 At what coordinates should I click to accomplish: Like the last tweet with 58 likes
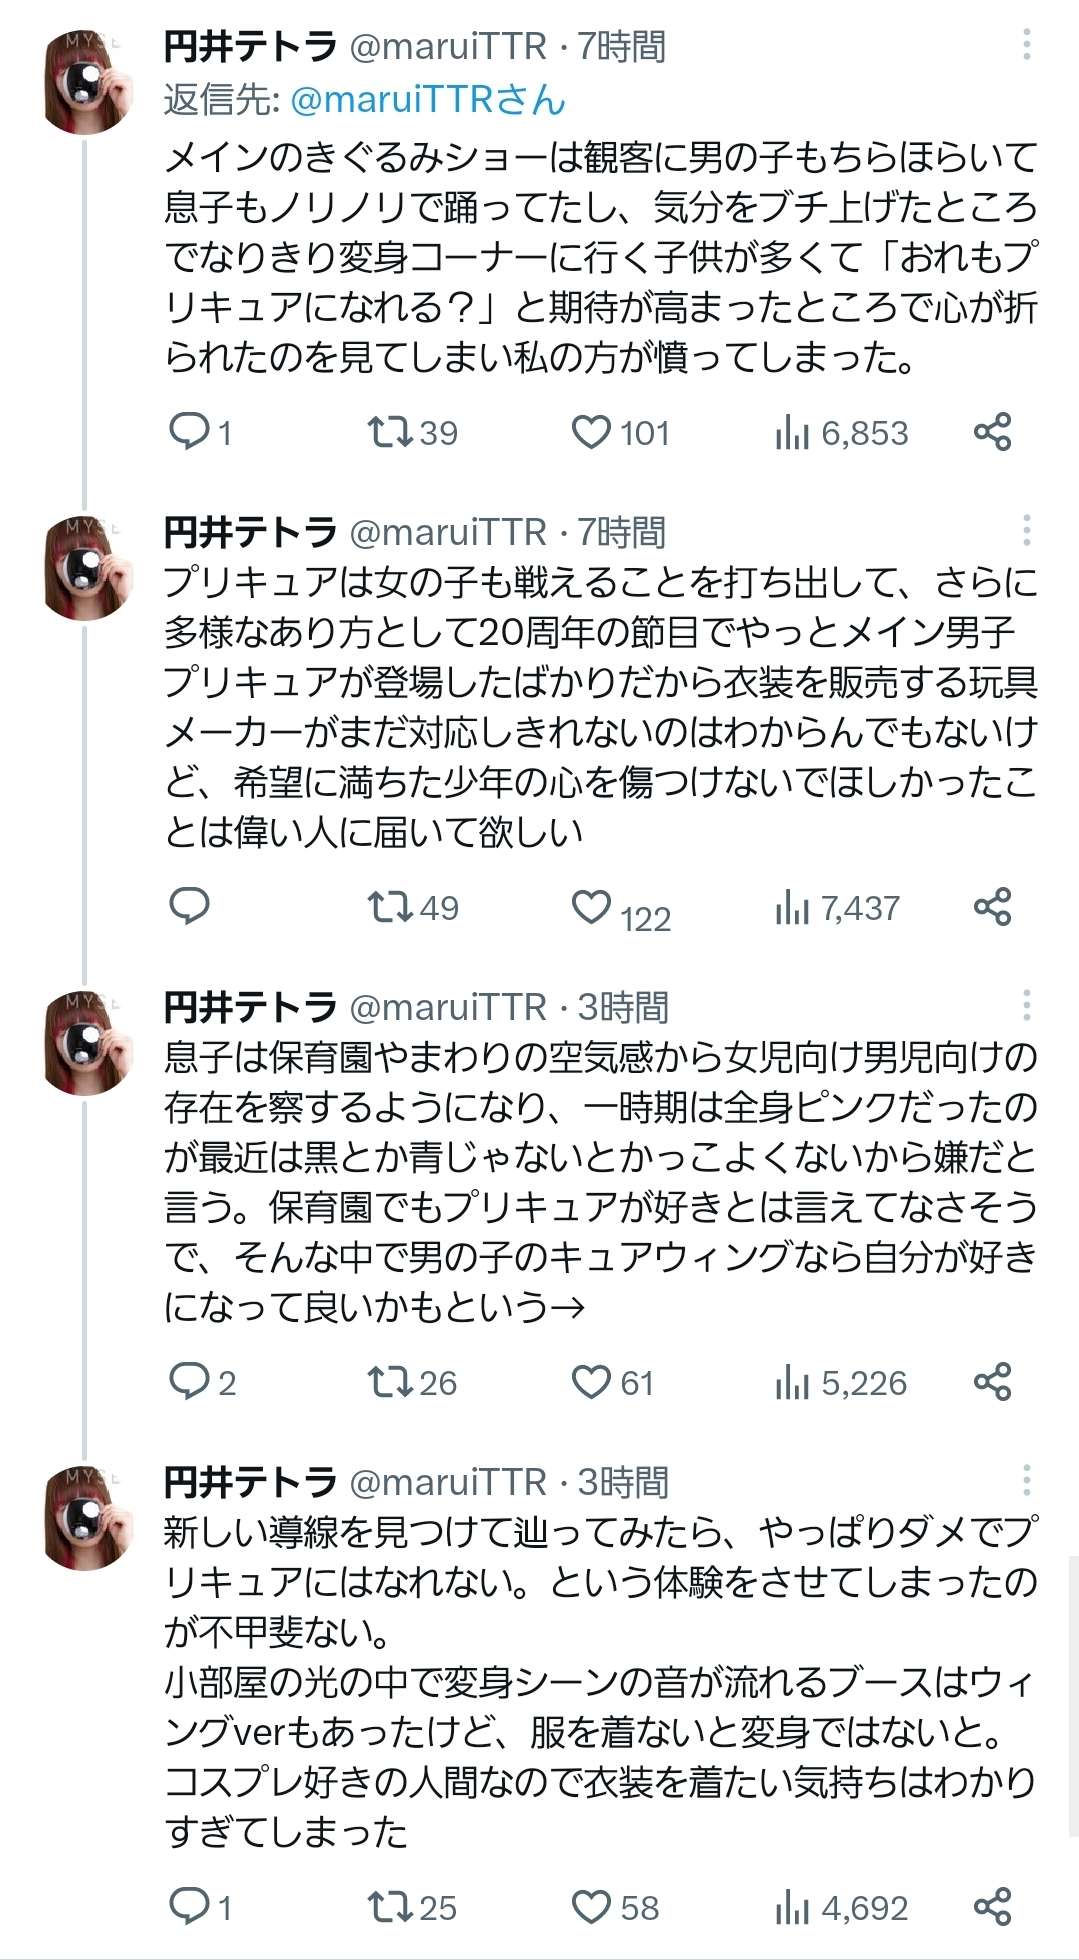591,1906
